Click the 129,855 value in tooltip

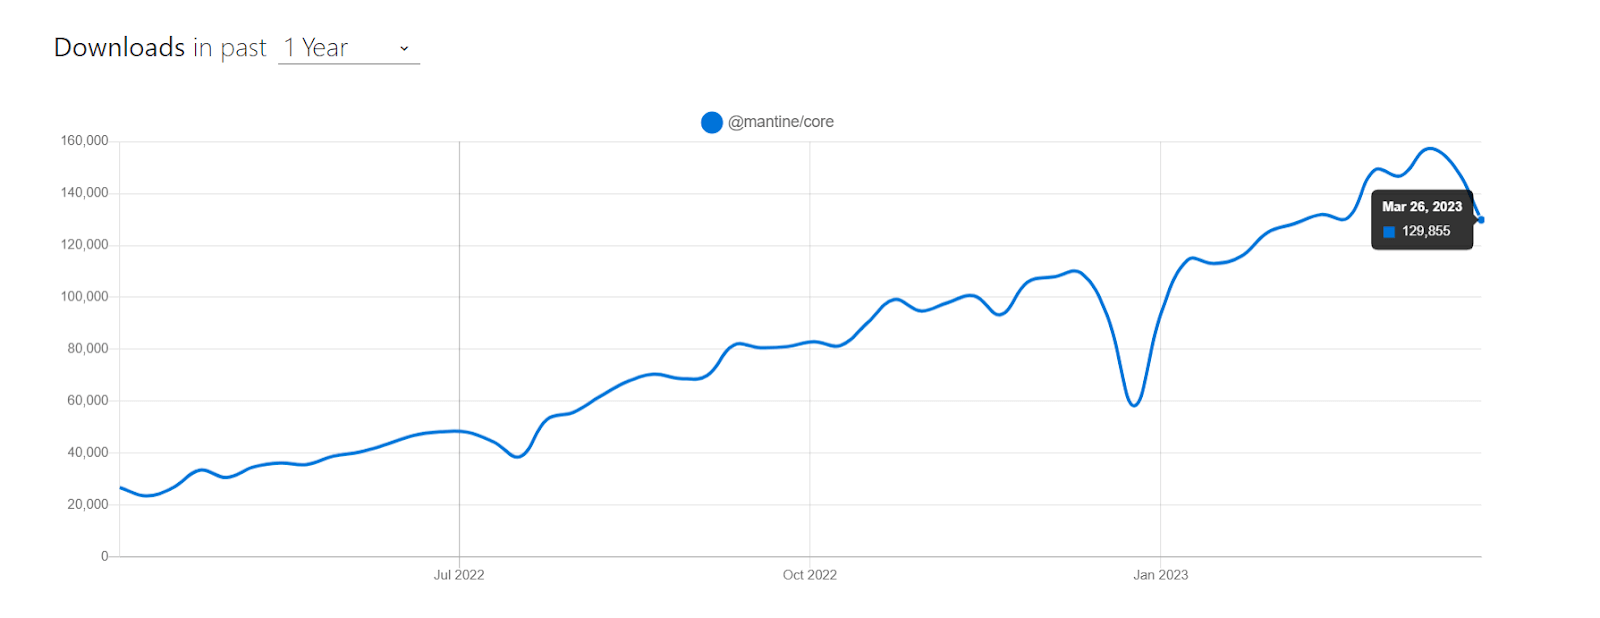point(1425,231)
